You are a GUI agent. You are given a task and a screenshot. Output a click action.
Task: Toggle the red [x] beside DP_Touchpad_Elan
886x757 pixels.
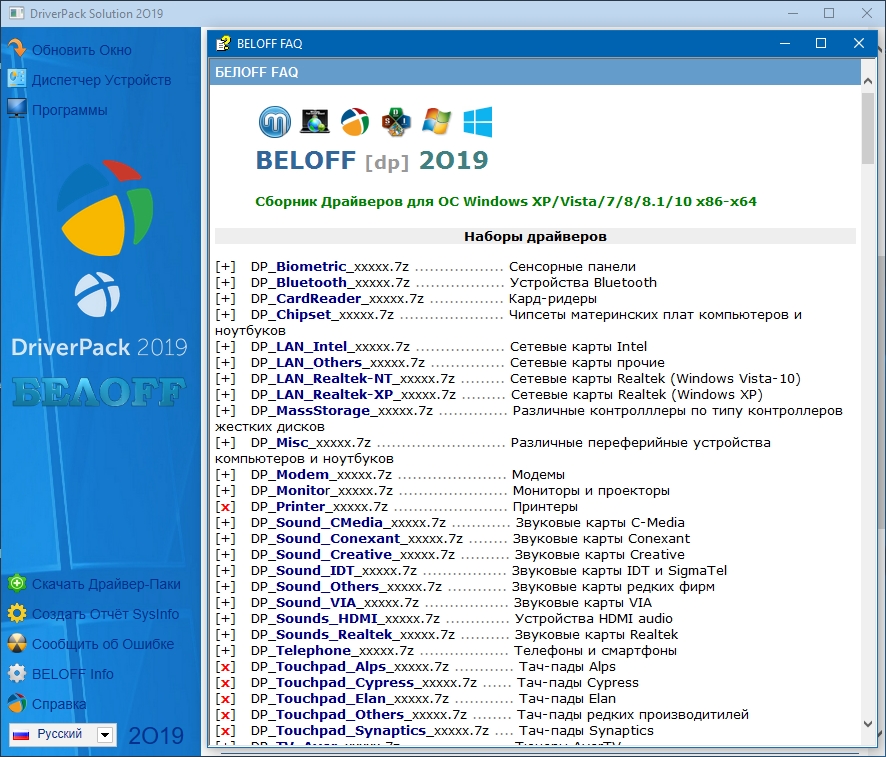[225, 699]
